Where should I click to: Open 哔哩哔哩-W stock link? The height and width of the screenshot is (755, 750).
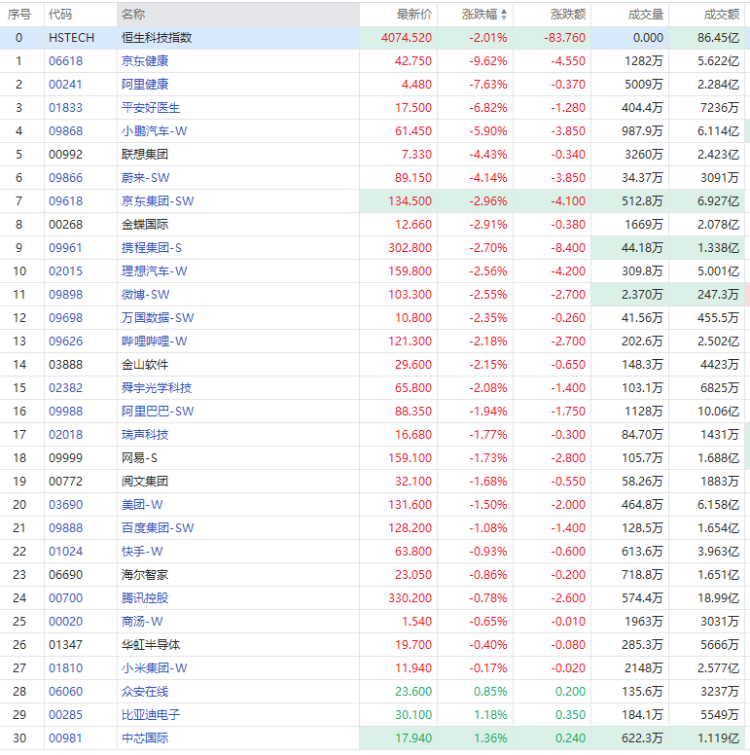[154, 341]
